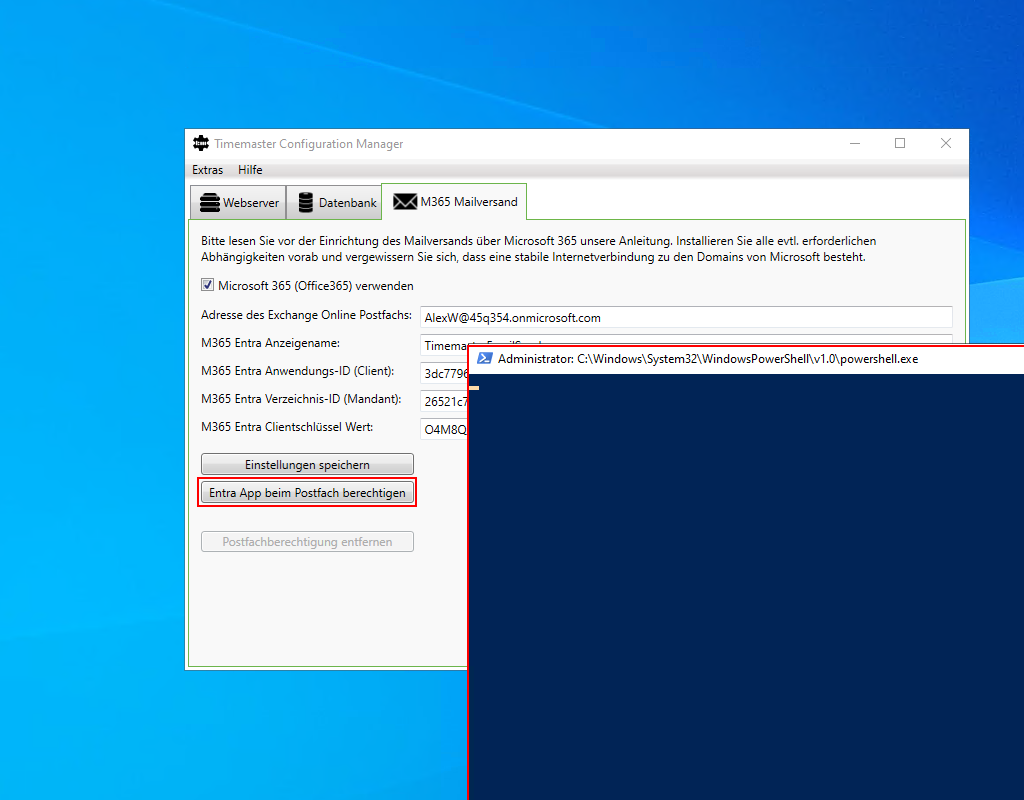This screenshot has width=1024, height=800.
Task: Click the envelope icon on M365 Mailversand tab
Action: pyautogui.click(x=404, y=202)
